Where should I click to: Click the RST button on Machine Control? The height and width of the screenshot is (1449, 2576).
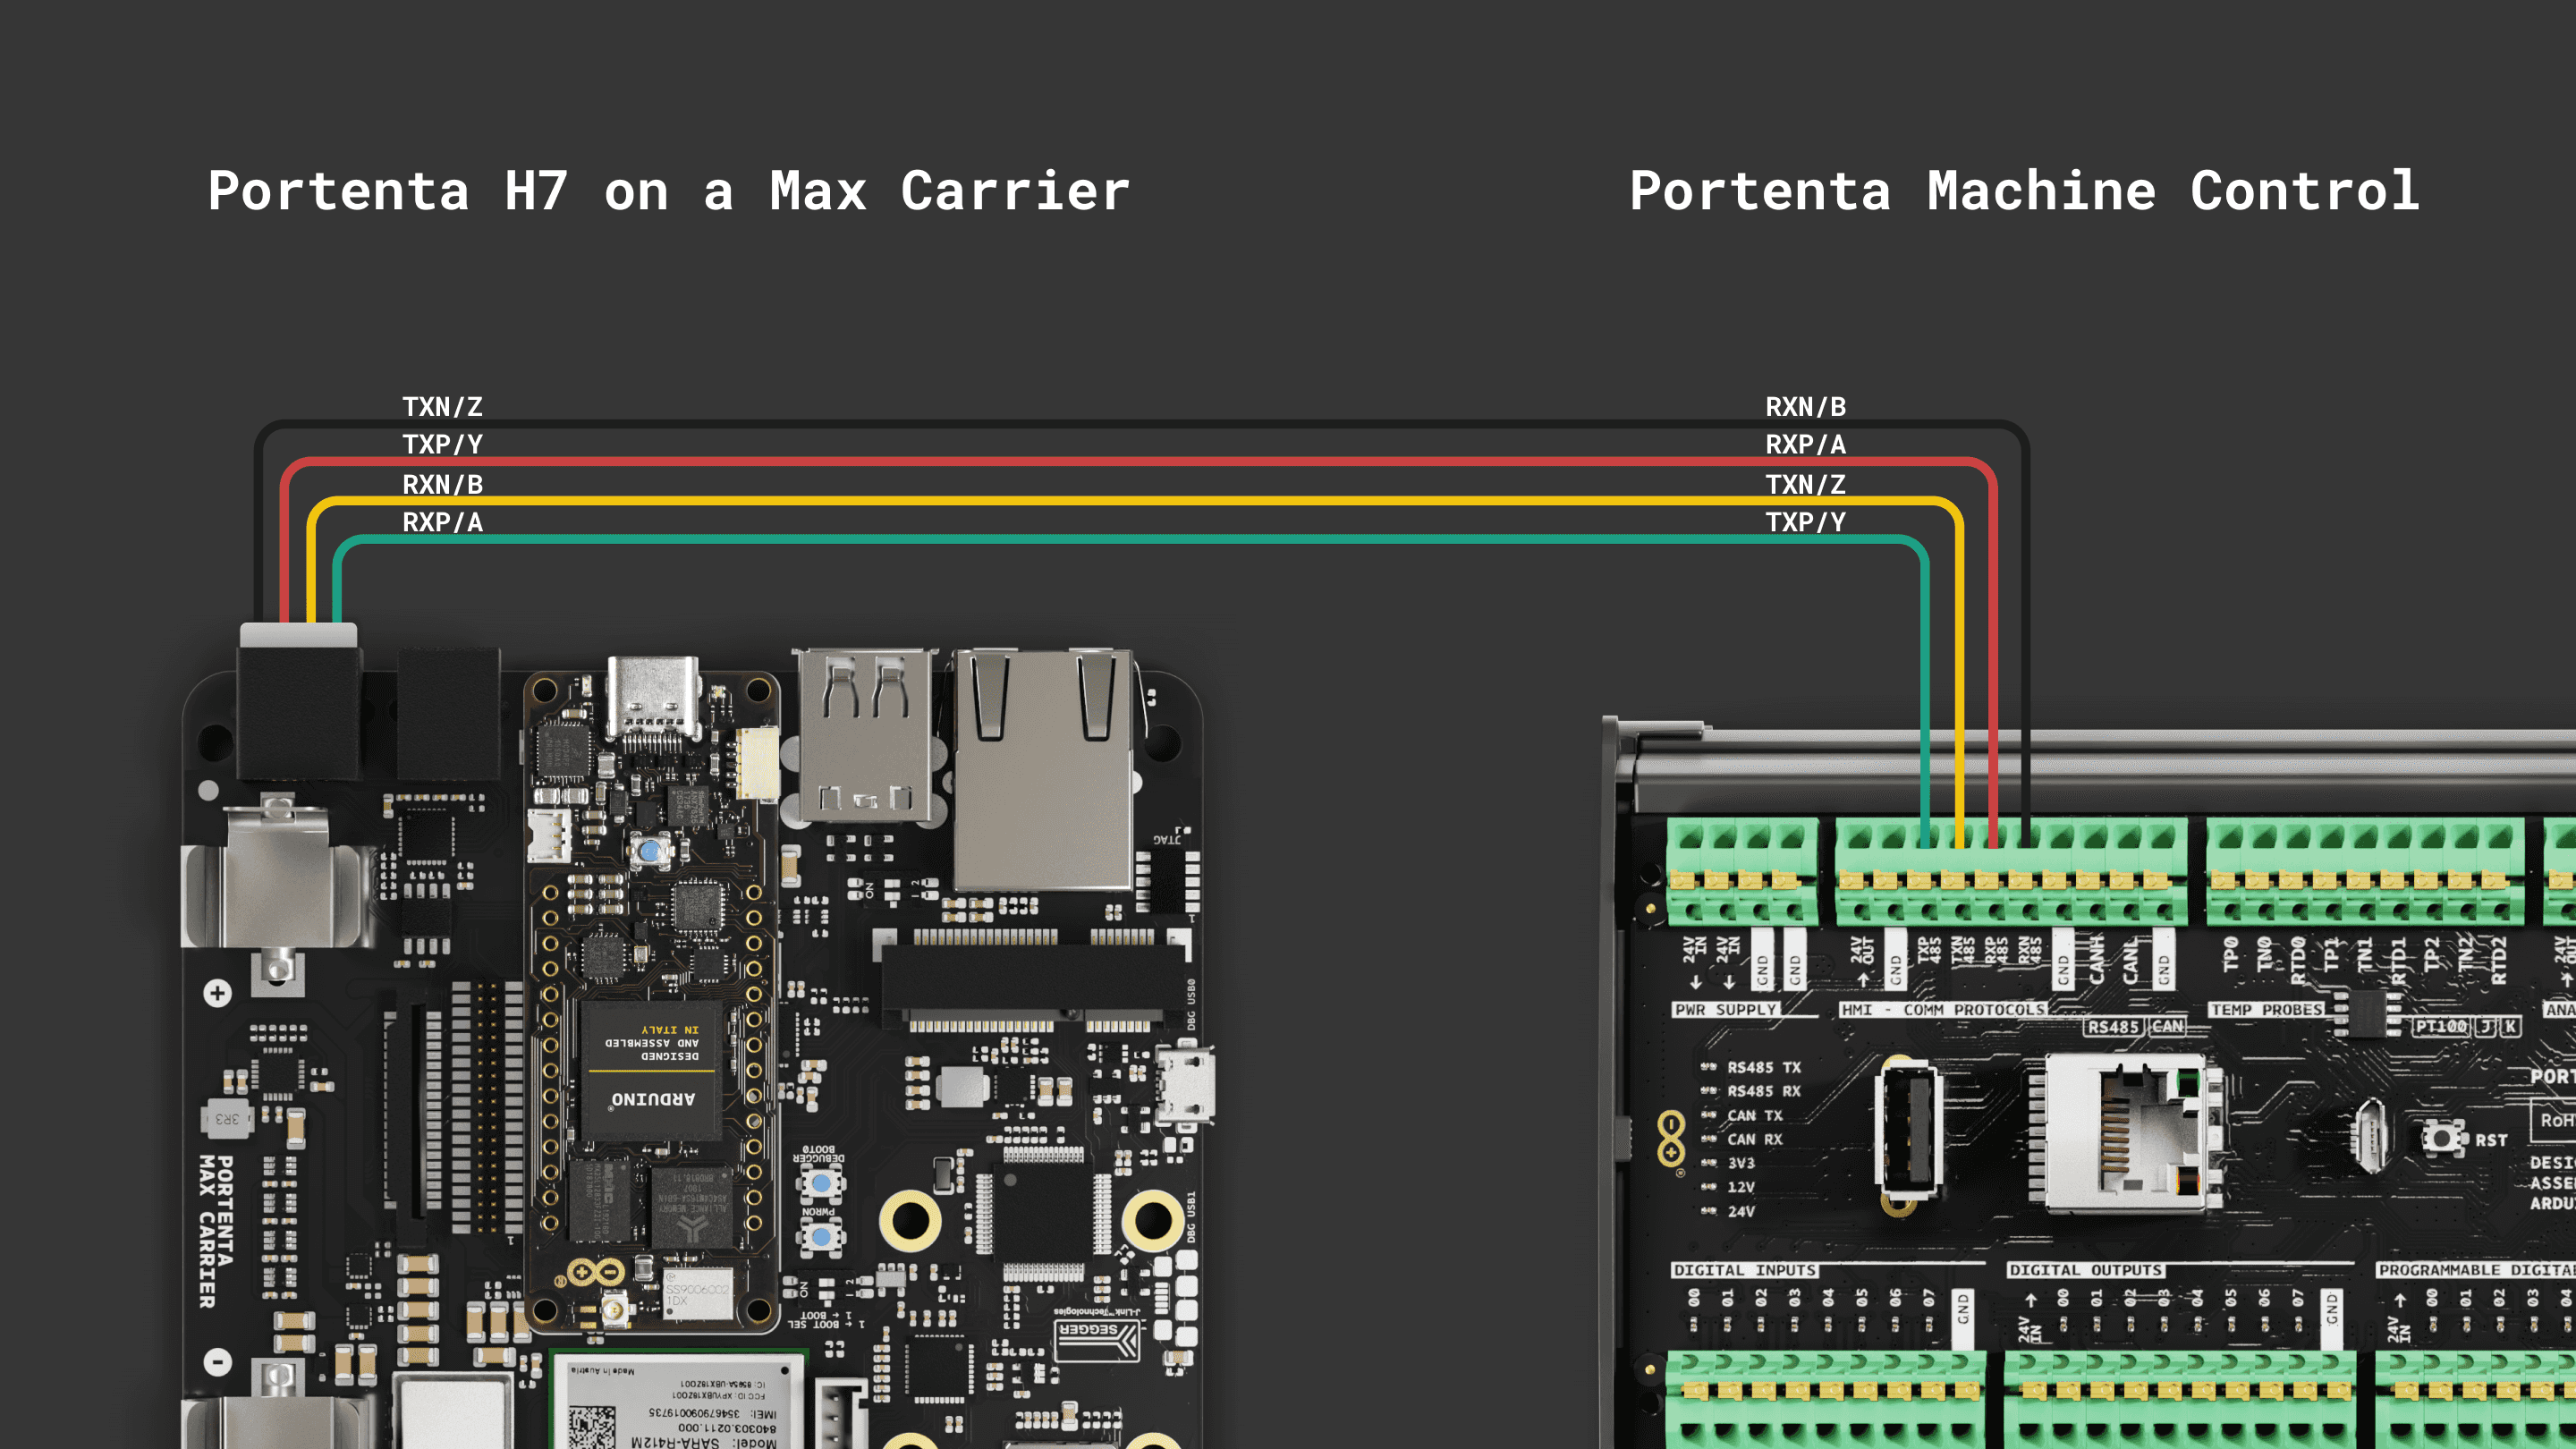pos(2443,1138)
